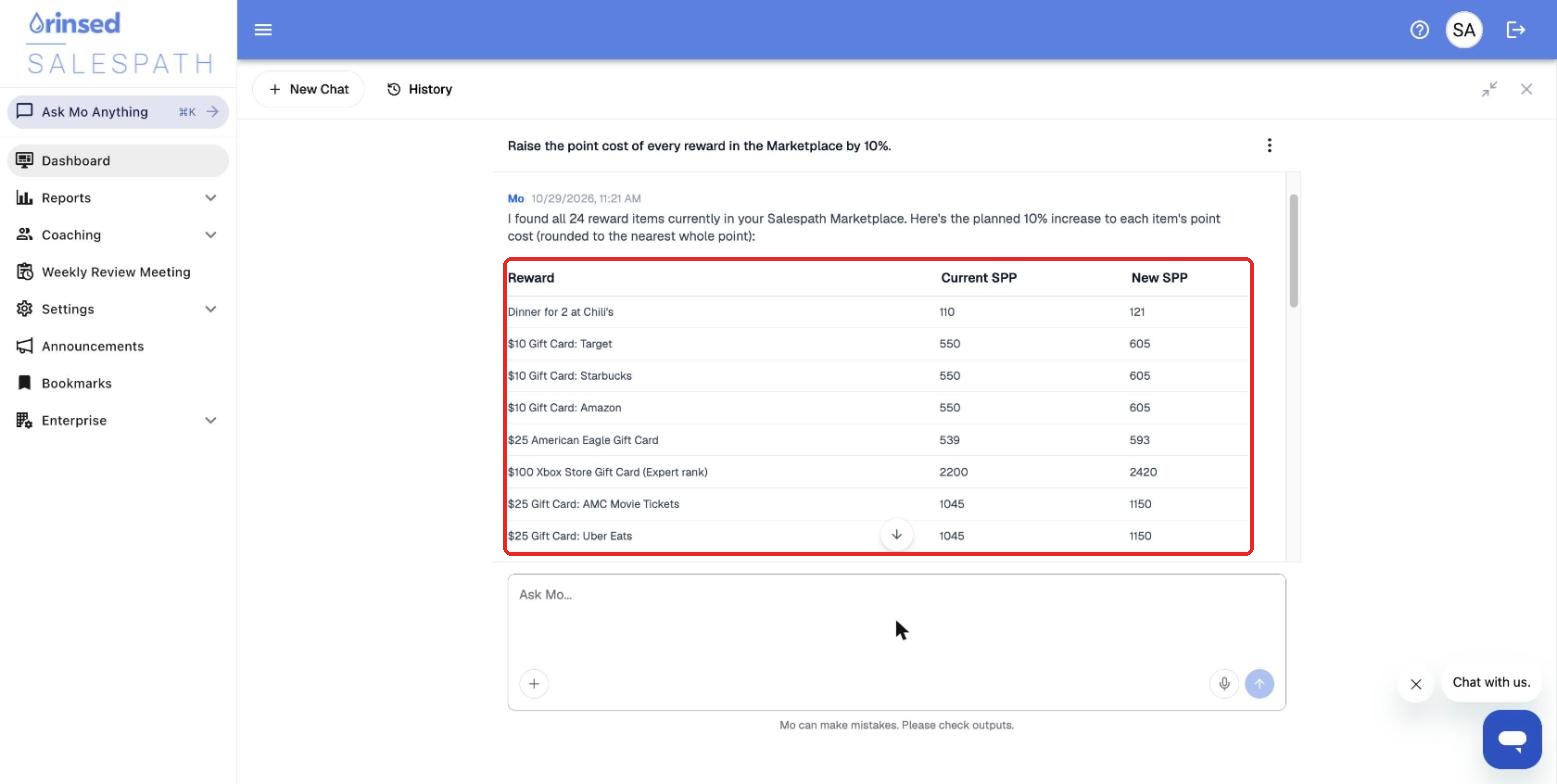Screen dimensions: 1557x784
Task: Select the $100 Xbox Store Gift Card row
Action: click(x=878, y=472)
